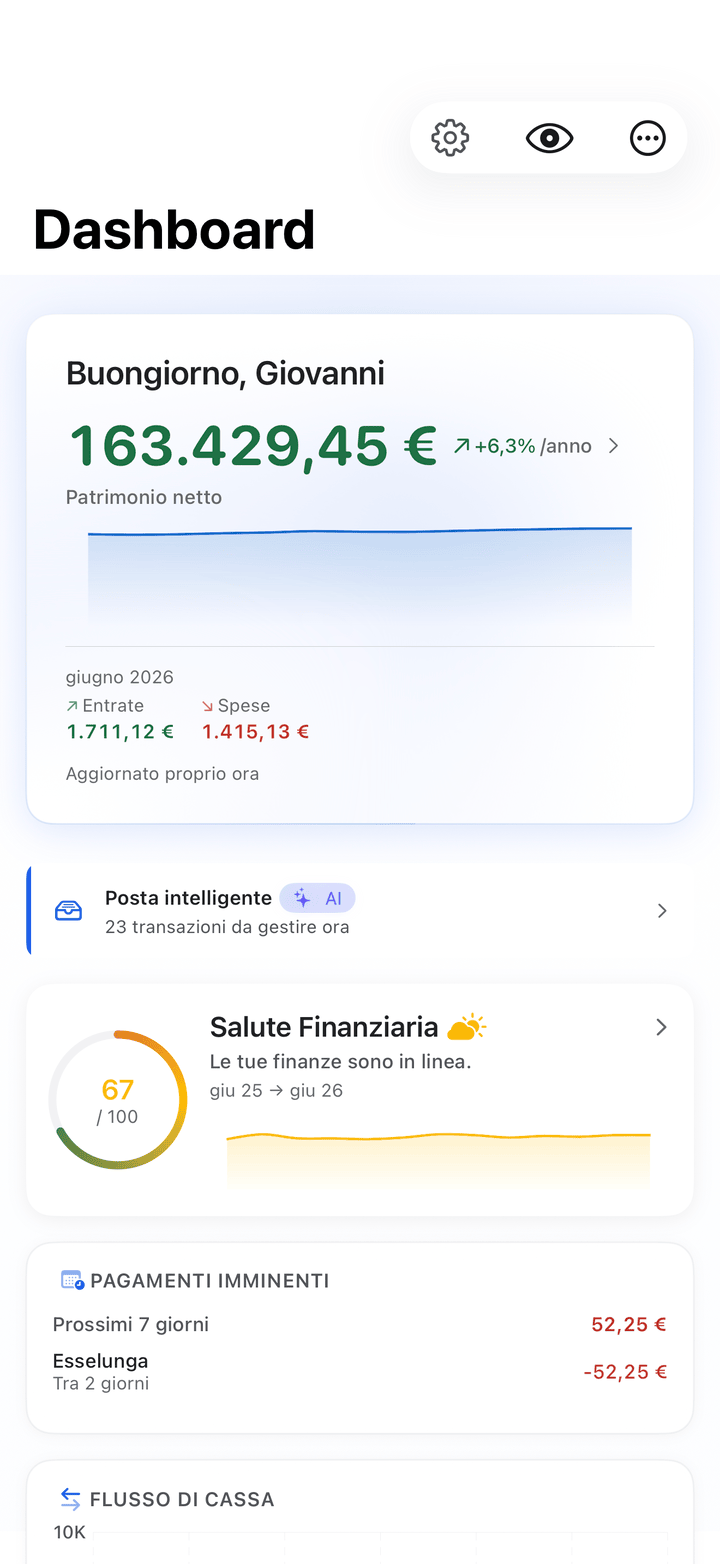The height and width of the screenshot is (1564, 720).
Task: Tap the Patrimonio netto trend chart
Action: pos(360,575)
